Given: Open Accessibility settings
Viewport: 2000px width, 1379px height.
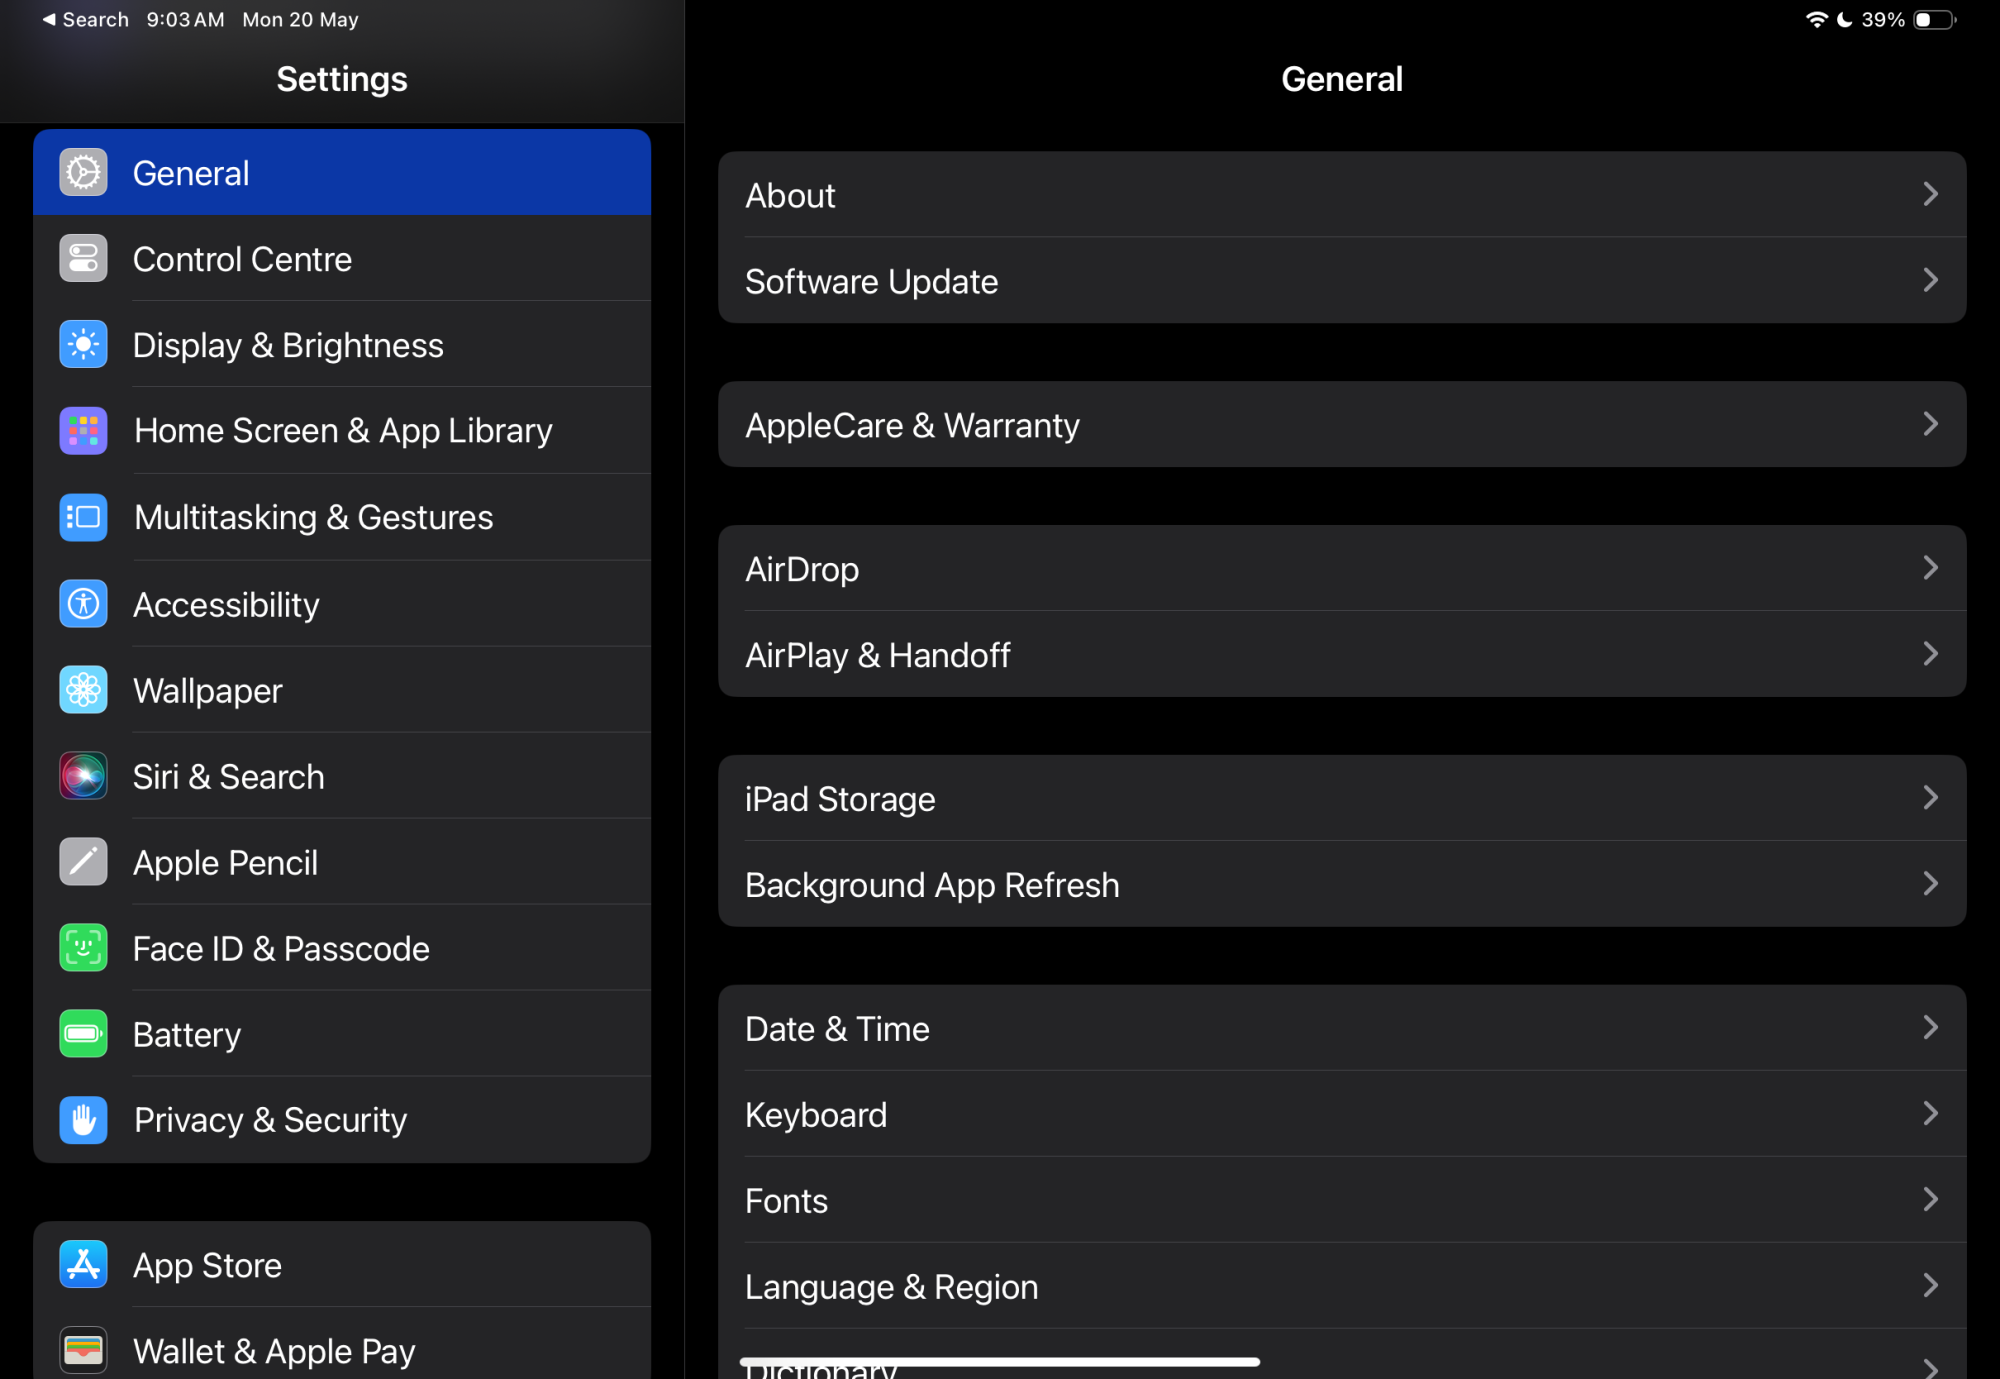Looking at the screenshot, I should click(x=342, y=604).
